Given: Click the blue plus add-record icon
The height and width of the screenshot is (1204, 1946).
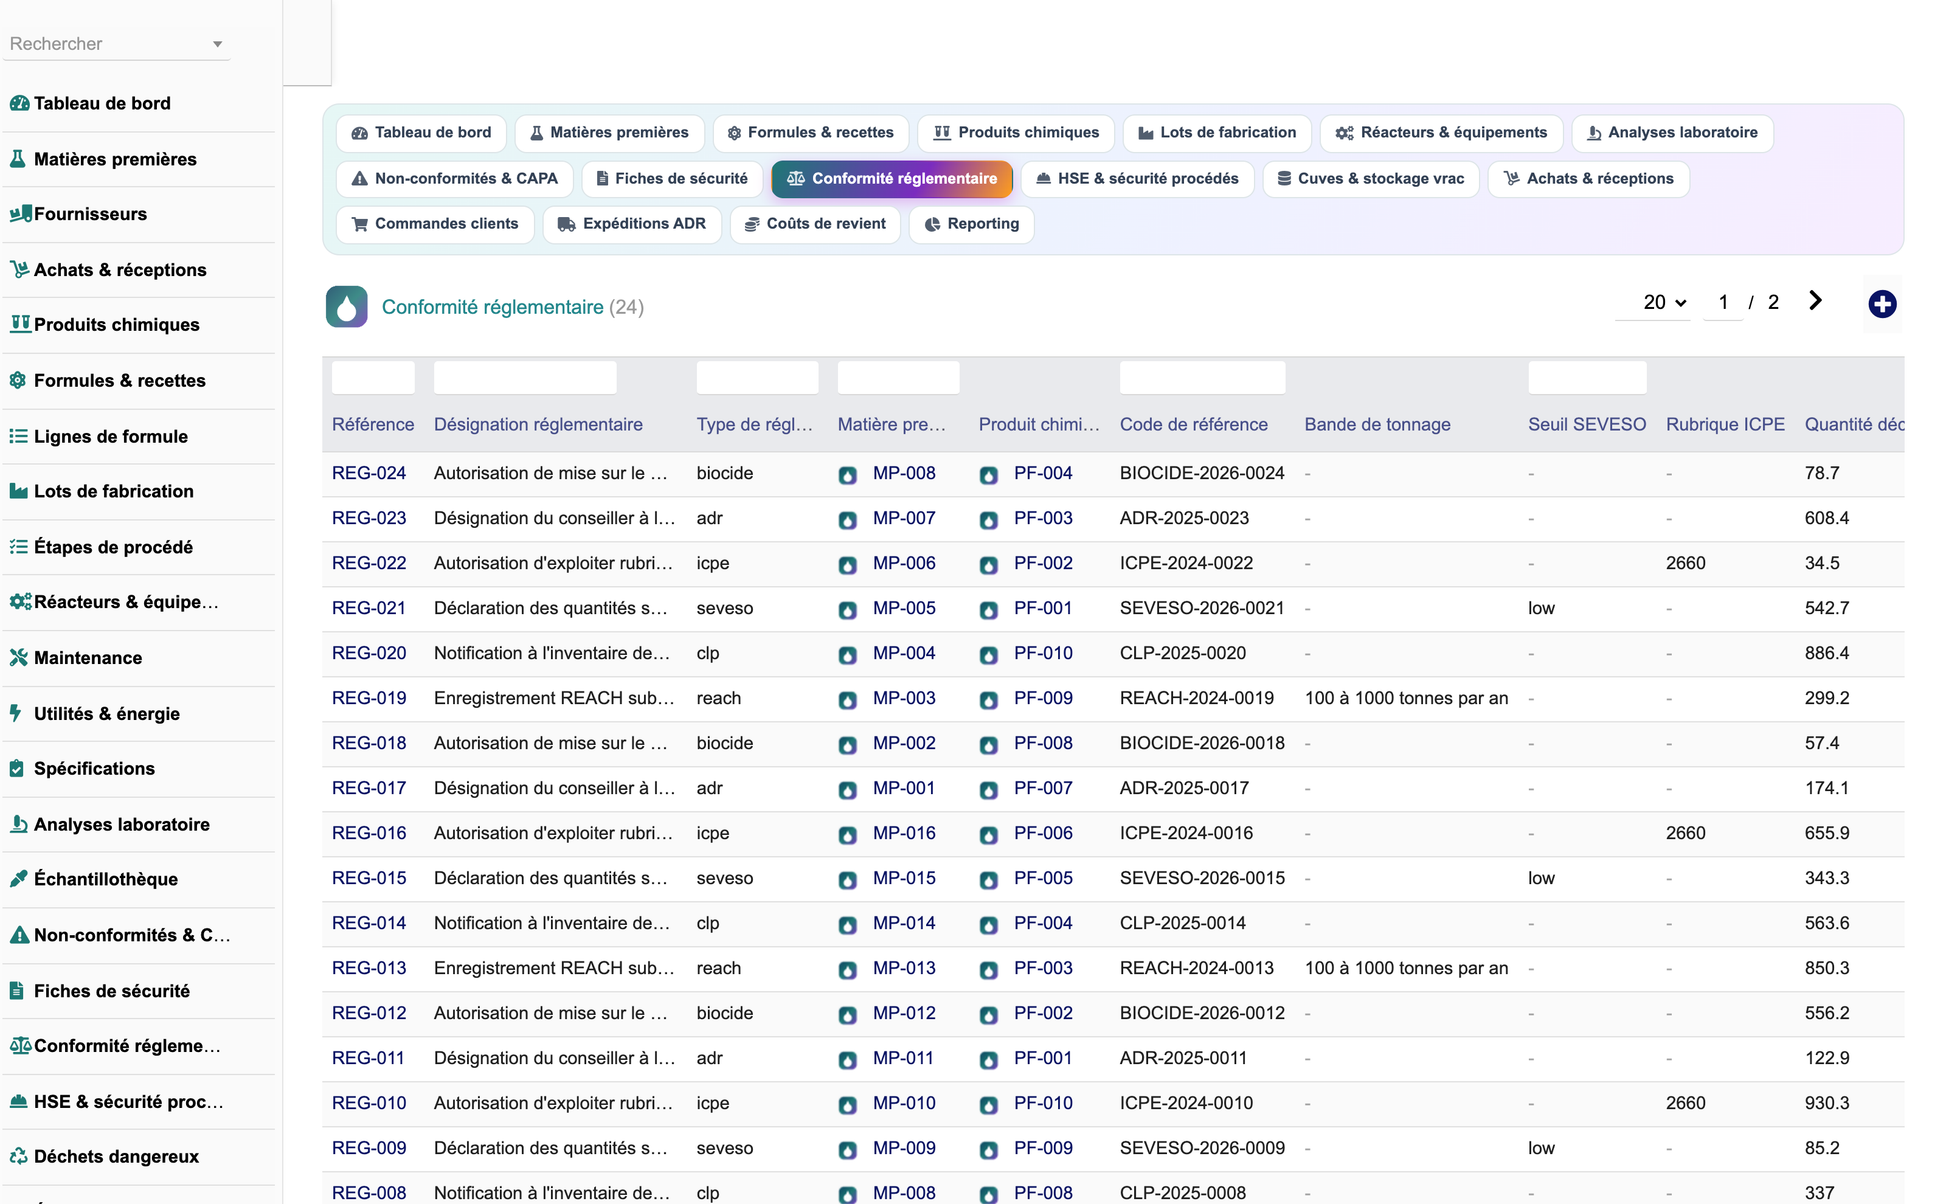Looking at the screenshot, I should [x=1882, y=304].
